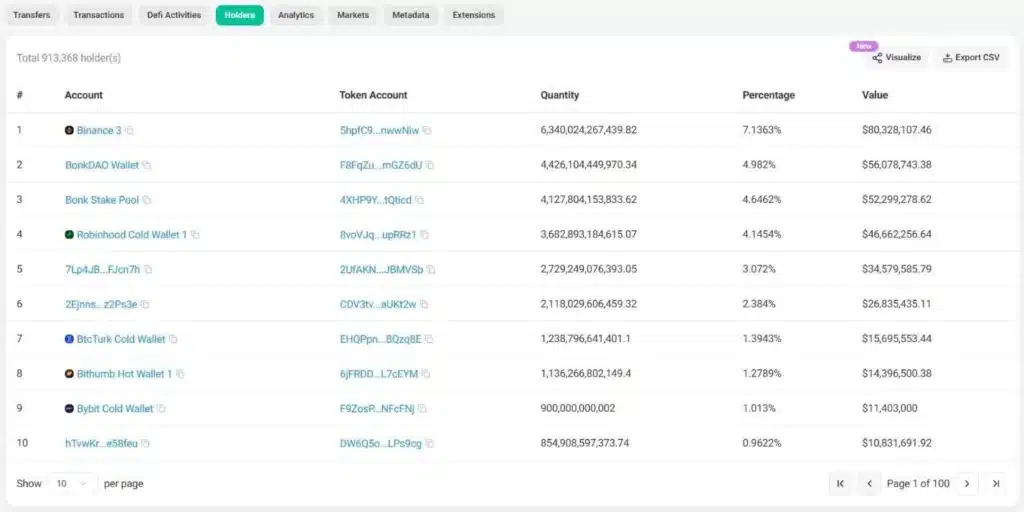Image resolution: width=1024 pixels, height=512 pixels.
Task: Open token account link F9ZosP...NFcFNj
Action: [x=377, y=409]
